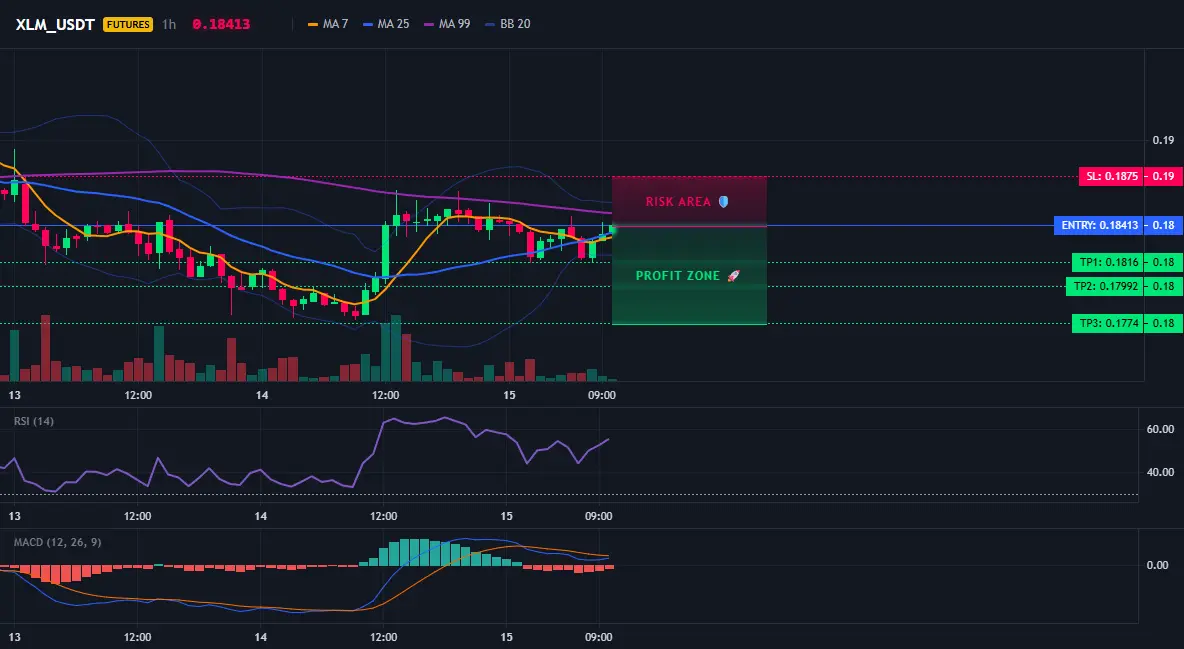
Task: Click the 60.00 RSI axis value
Action: [x=1160, y=429]
